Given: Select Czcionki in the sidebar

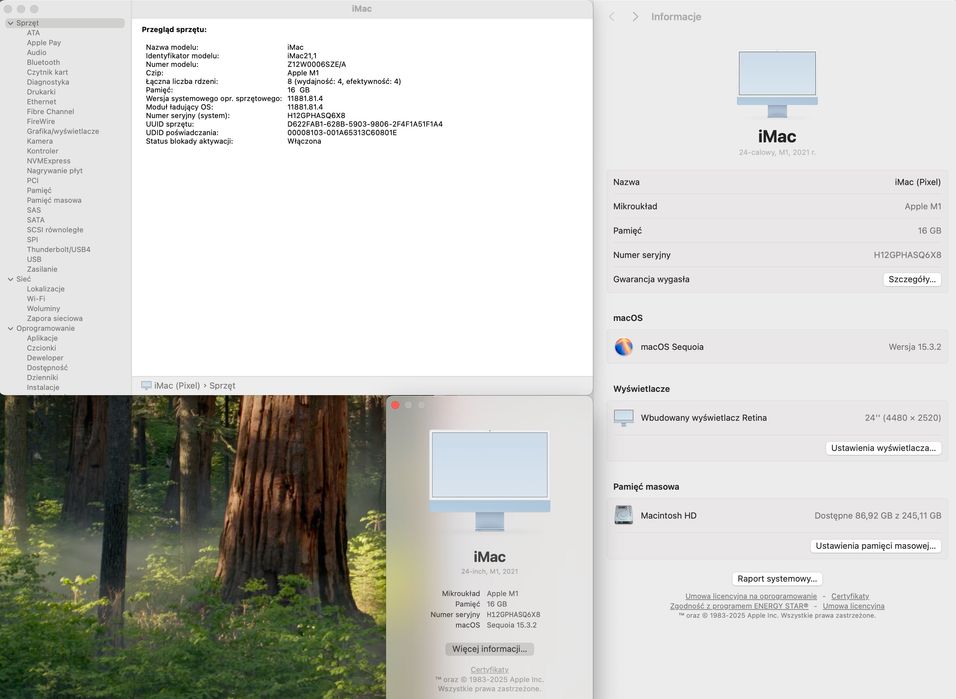Looking at the screenshot, I should click(x=41, y=348).
